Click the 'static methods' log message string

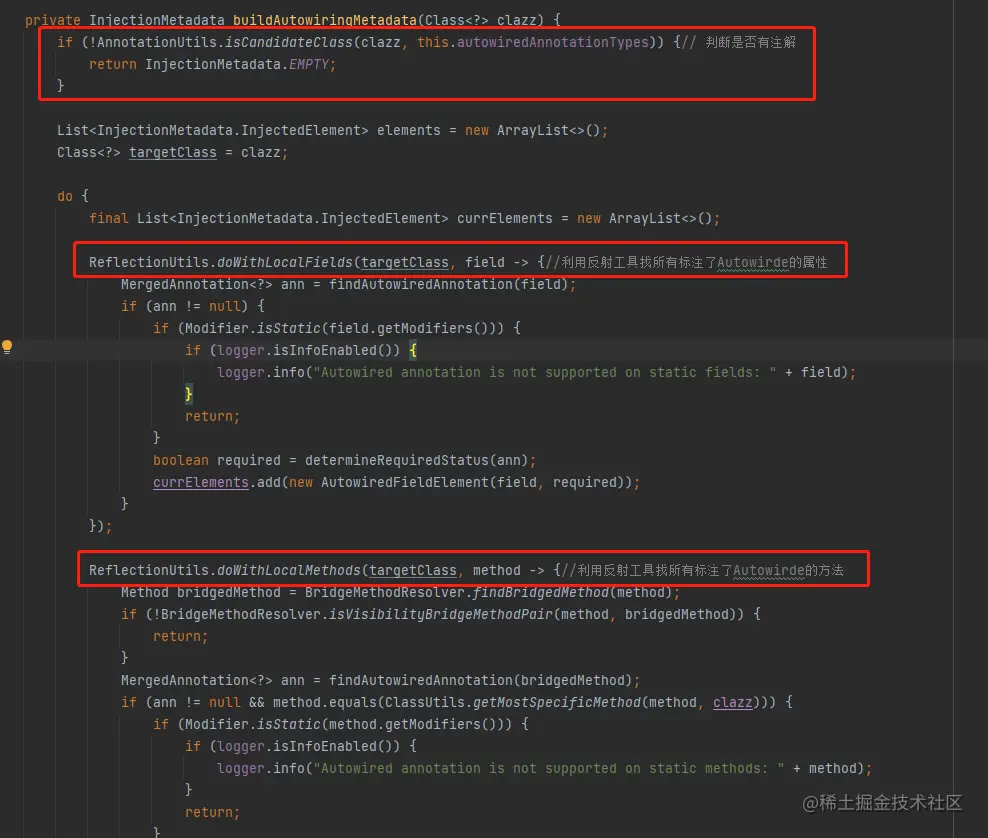(x=548, y=769)
